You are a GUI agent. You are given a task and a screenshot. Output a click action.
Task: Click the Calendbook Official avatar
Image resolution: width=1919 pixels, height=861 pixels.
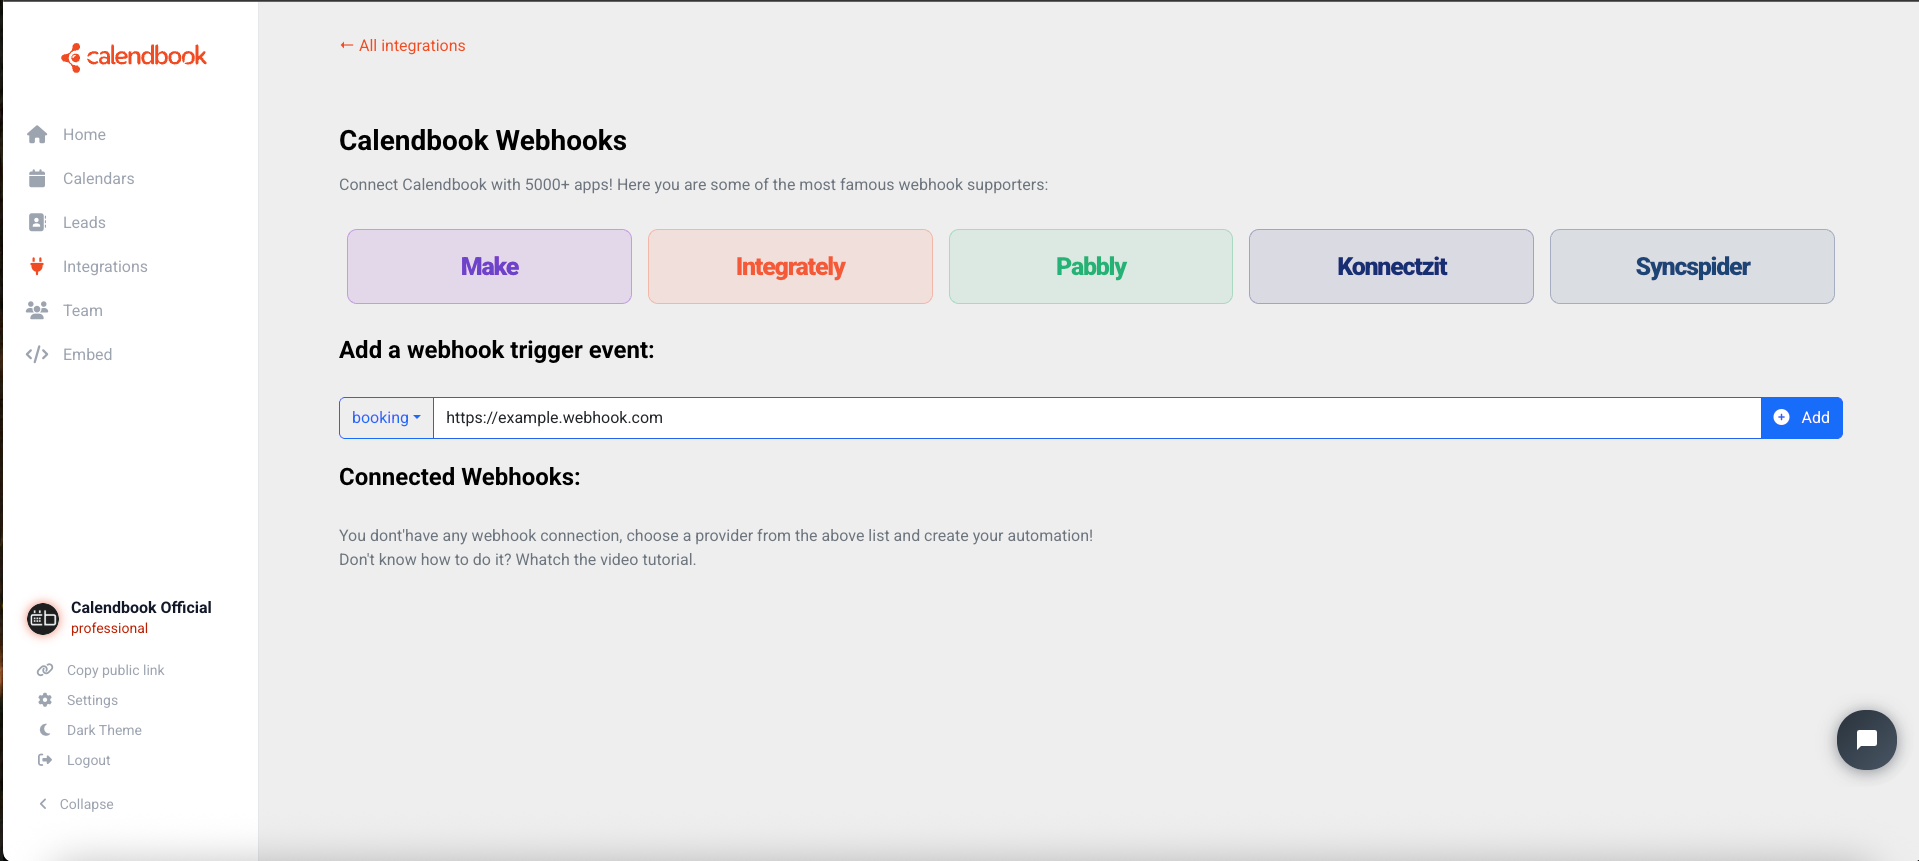click(43, 619)
